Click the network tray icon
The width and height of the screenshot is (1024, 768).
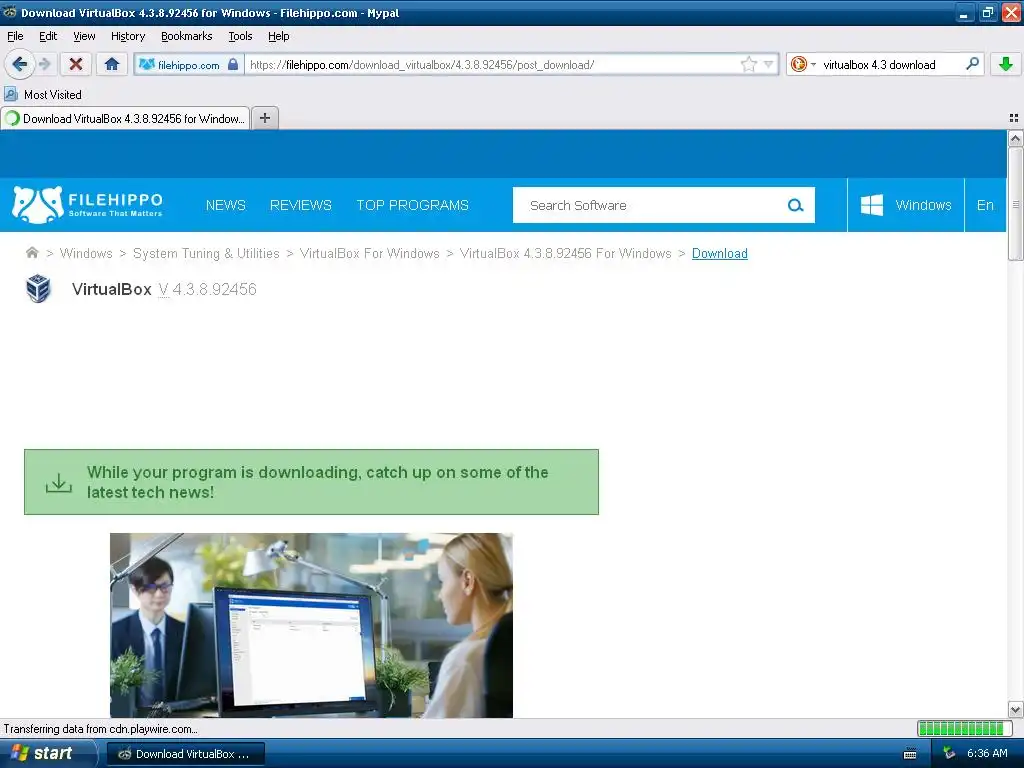tap(949, 754)
